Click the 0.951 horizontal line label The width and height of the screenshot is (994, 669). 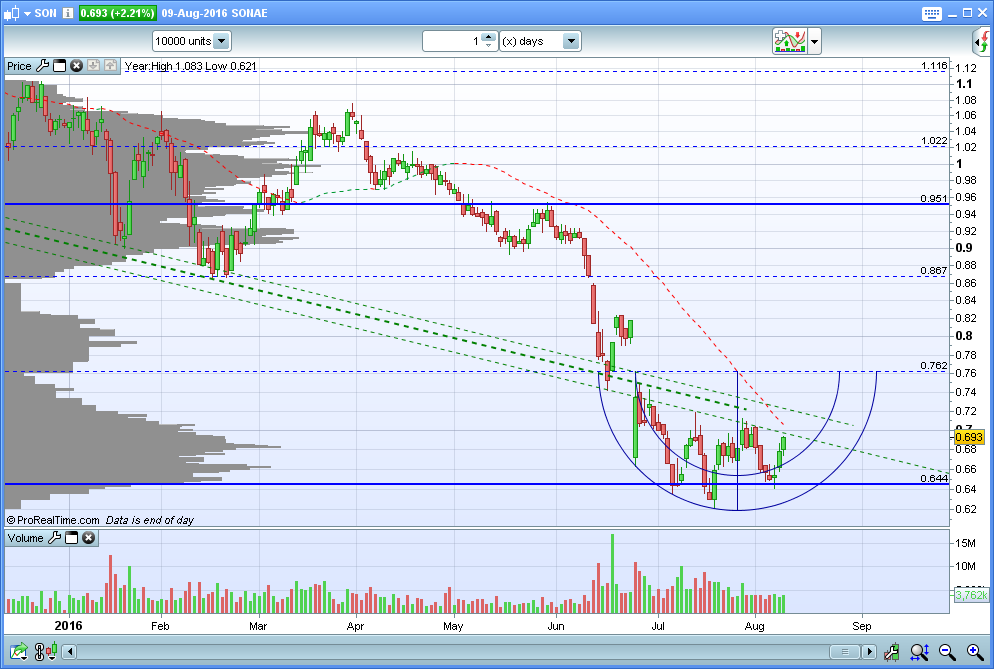click(x=934, y=198)
